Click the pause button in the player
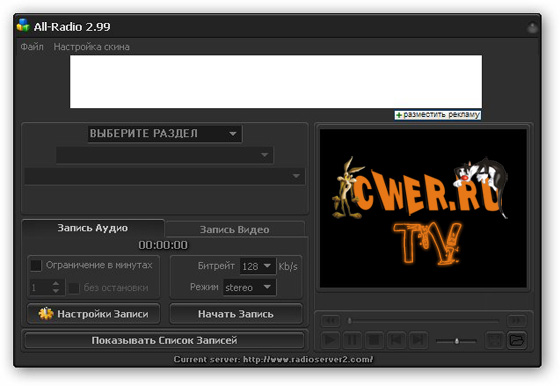This screenshot has width=560, height=386. tap(352, 340)
